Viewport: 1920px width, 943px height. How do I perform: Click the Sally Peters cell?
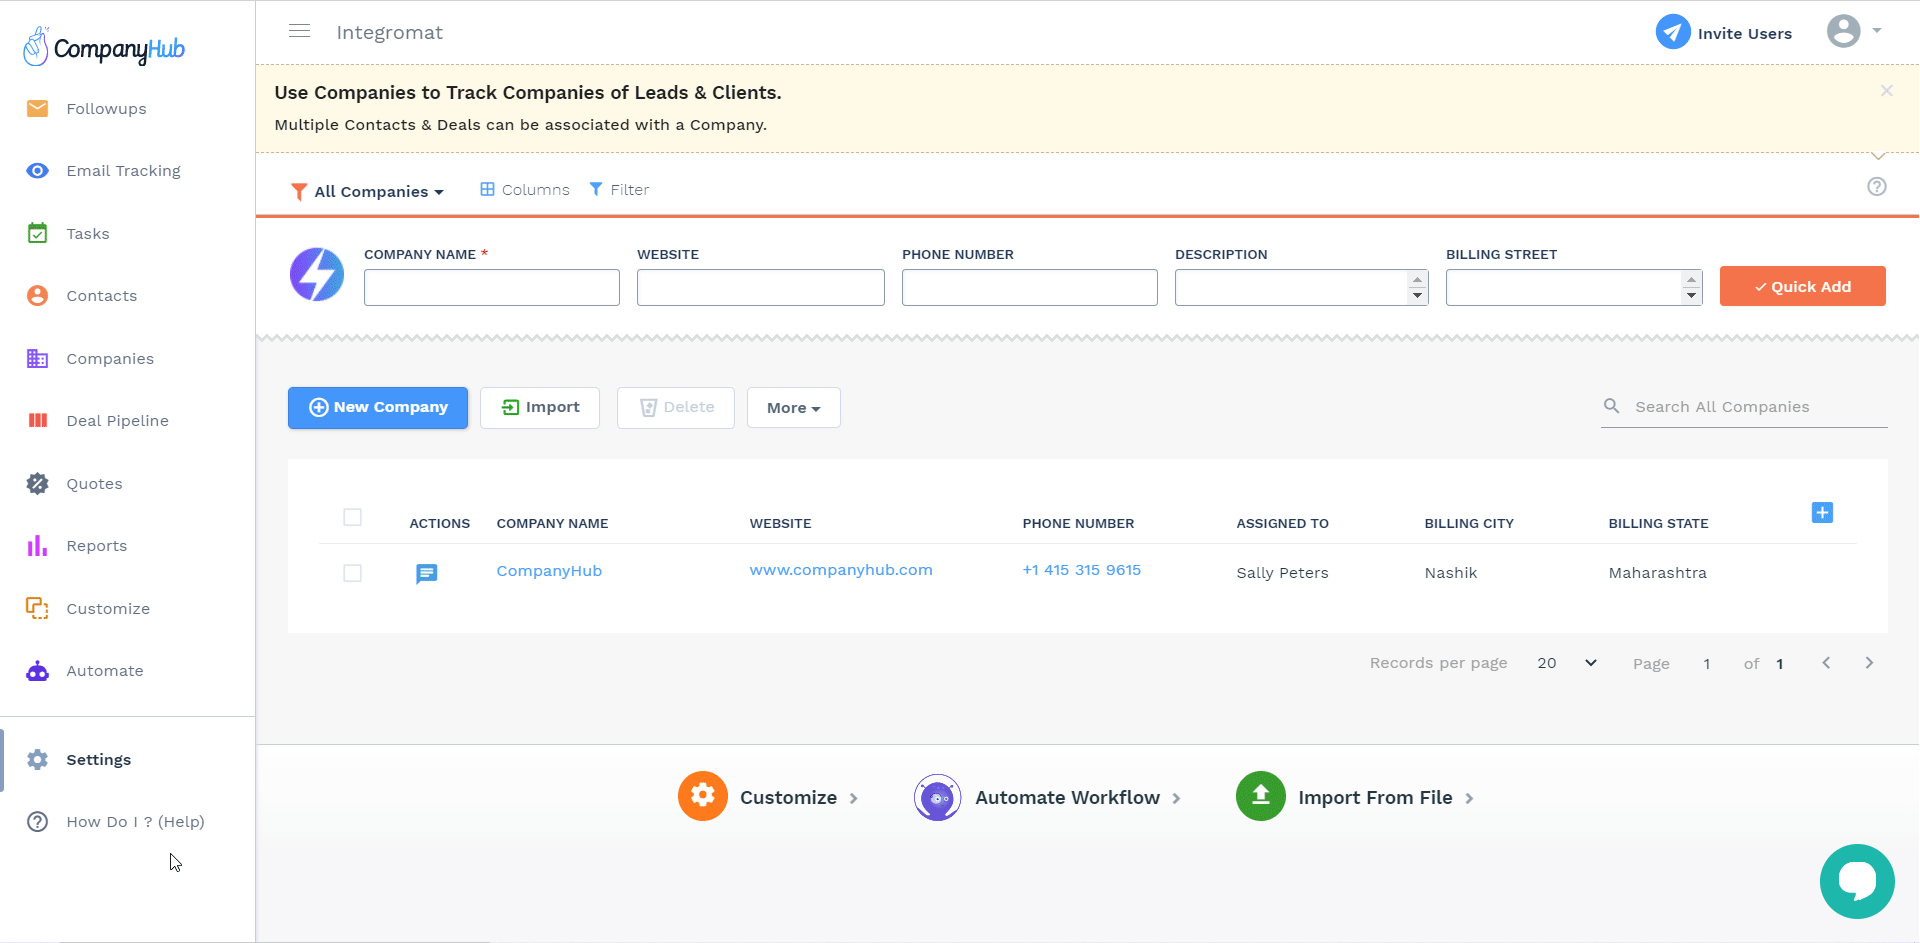tap(1282, 573)
